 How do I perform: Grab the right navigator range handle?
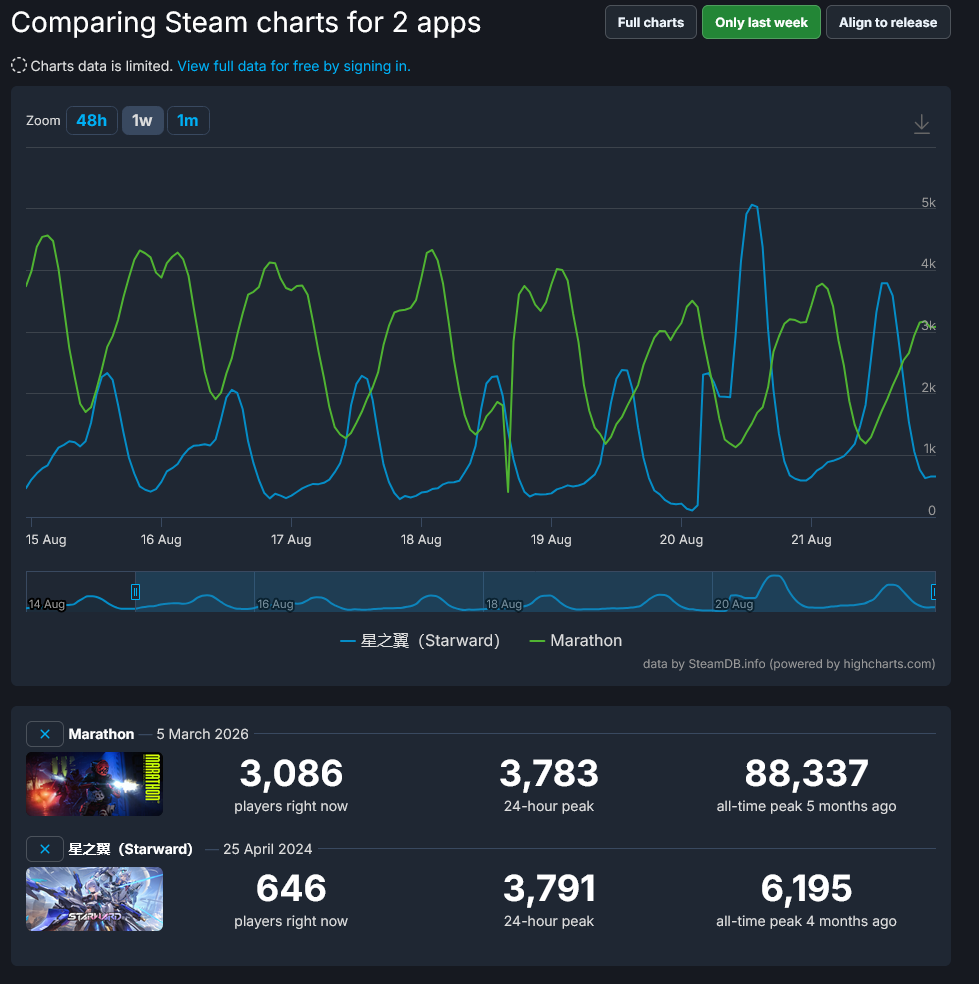[x=933, y=592]
